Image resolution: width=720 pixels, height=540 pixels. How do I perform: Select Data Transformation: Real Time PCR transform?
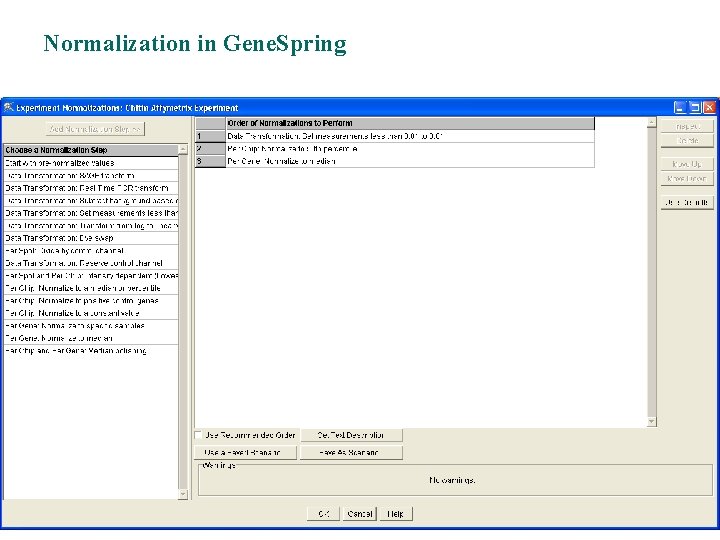[91, 188]
